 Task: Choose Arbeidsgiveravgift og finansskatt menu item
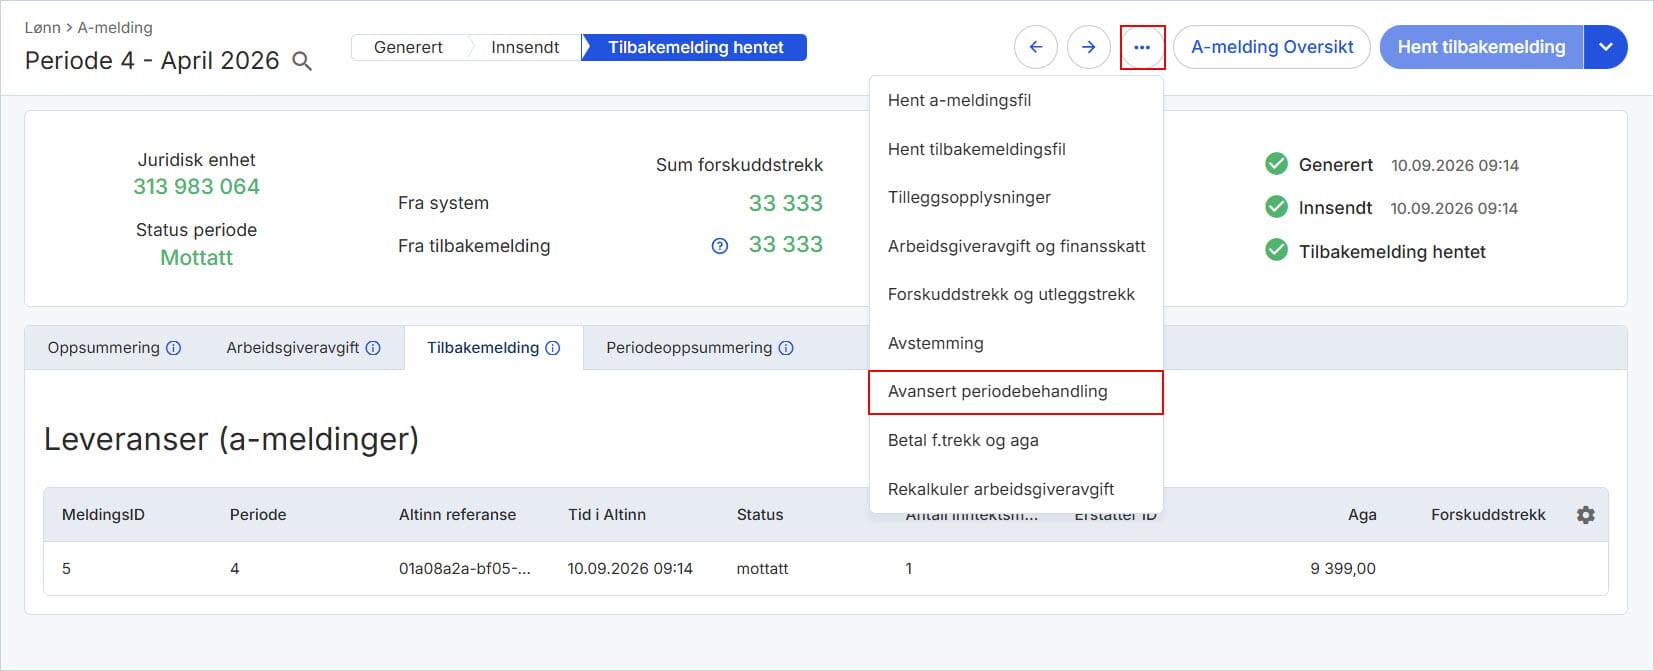(1016, 246)
